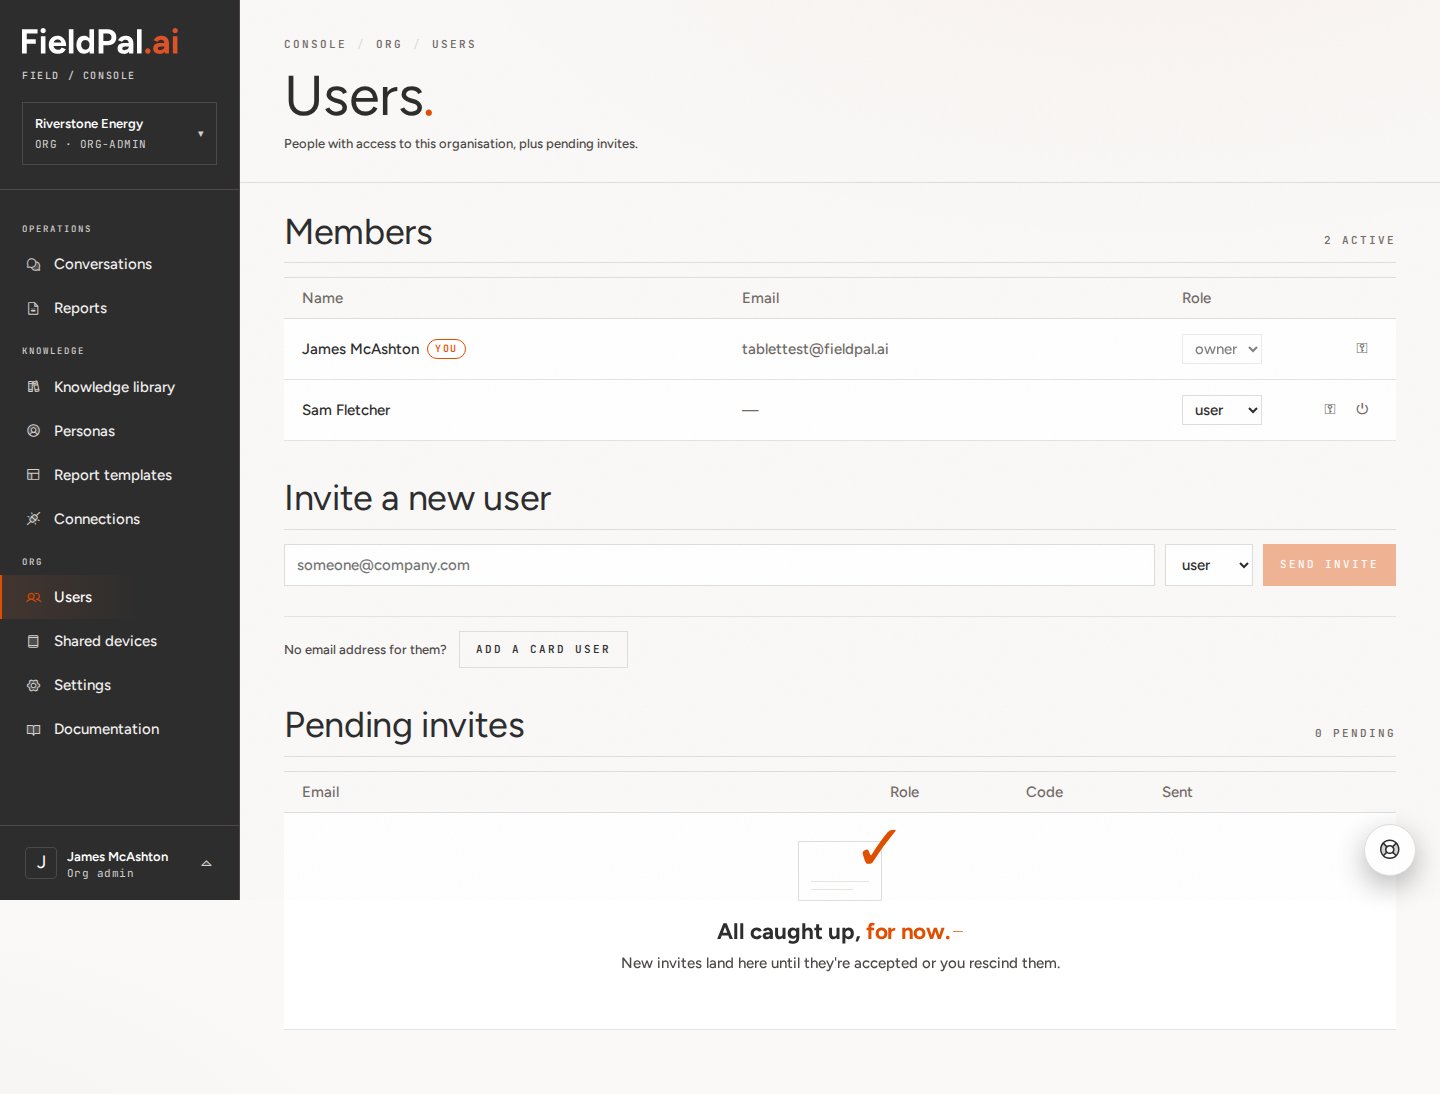The image size is (1440, 1094).
Task: Click the name Sam Fletcher in the members table
Action: point(346,410)
